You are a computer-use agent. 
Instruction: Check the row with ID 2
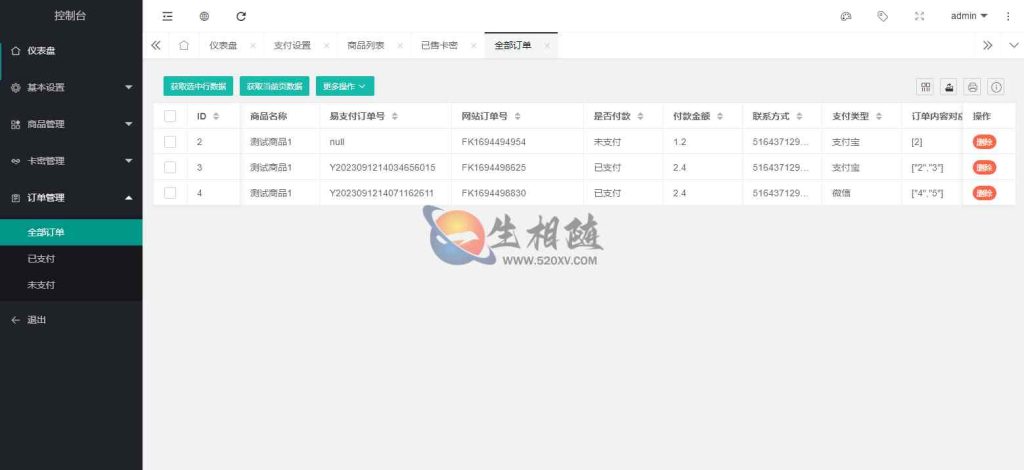click(x=170, y=142)
